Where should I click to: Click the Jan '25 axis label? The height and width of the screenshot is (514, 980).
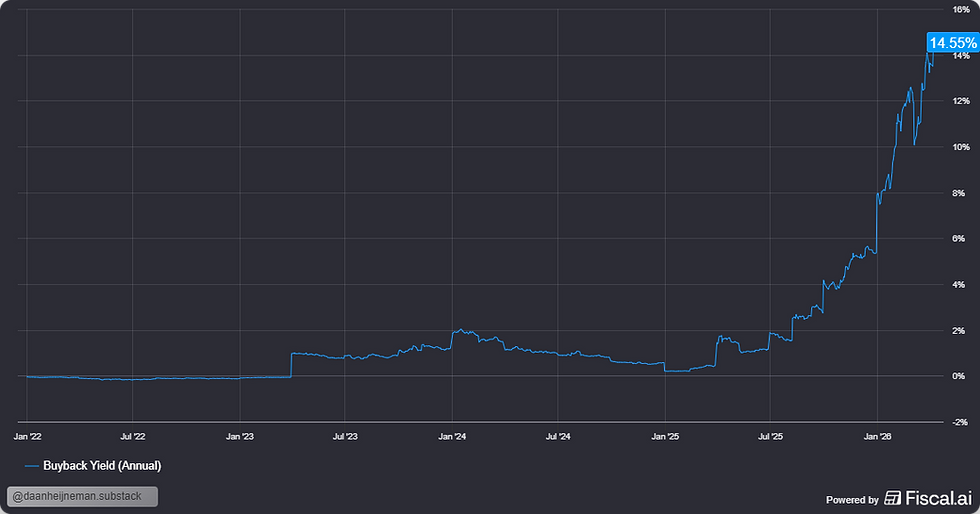click(666, 436)
